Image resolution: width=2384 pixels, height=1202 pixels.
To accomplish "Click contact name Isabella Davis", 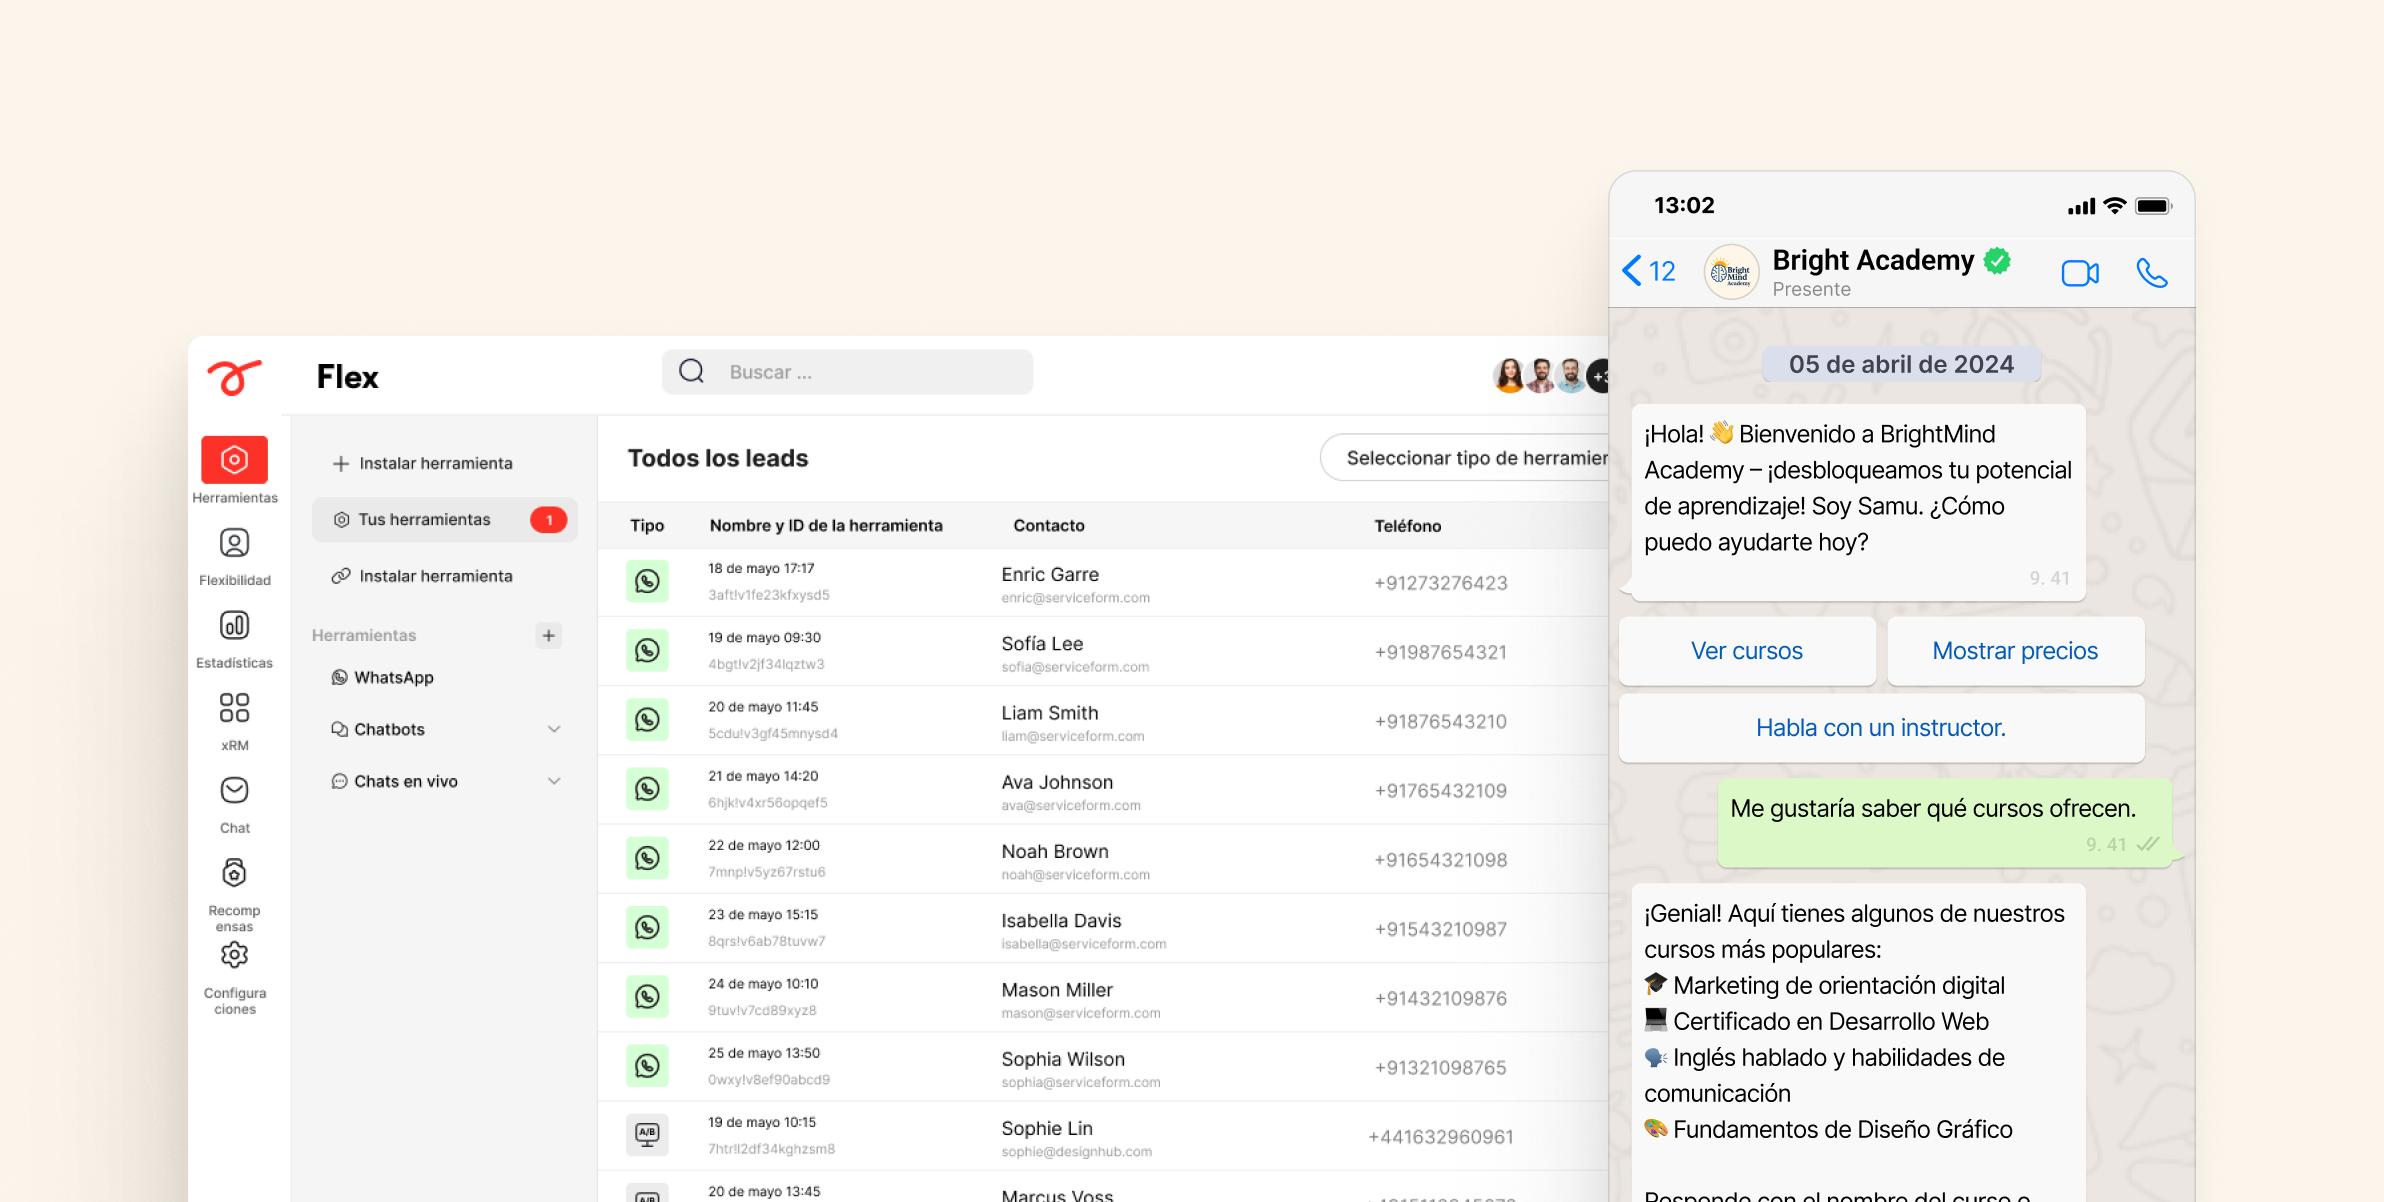I will tap(1061, 920).
